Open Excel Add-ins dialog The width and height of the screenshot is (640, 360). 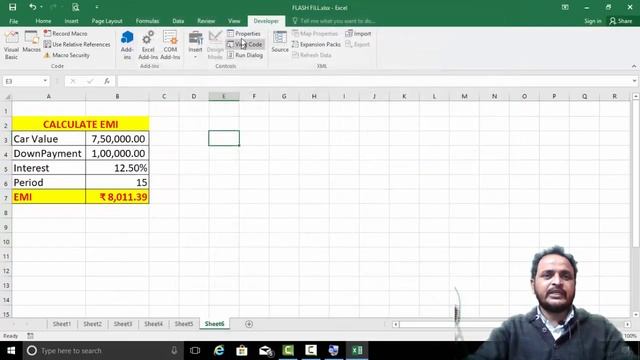click(x=148, y=45)
